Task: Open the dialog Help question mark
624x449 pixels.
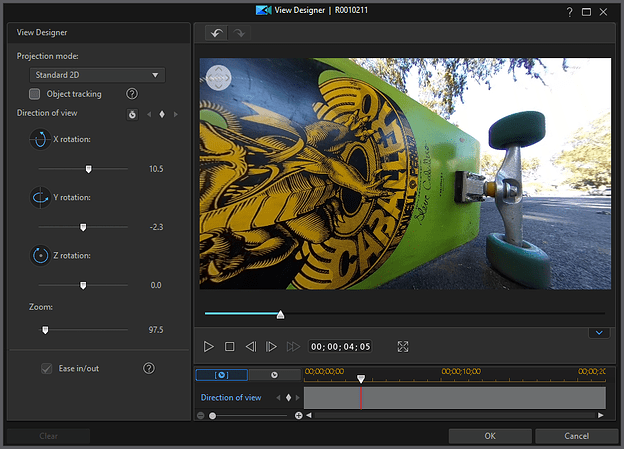Action: point(569,12)
